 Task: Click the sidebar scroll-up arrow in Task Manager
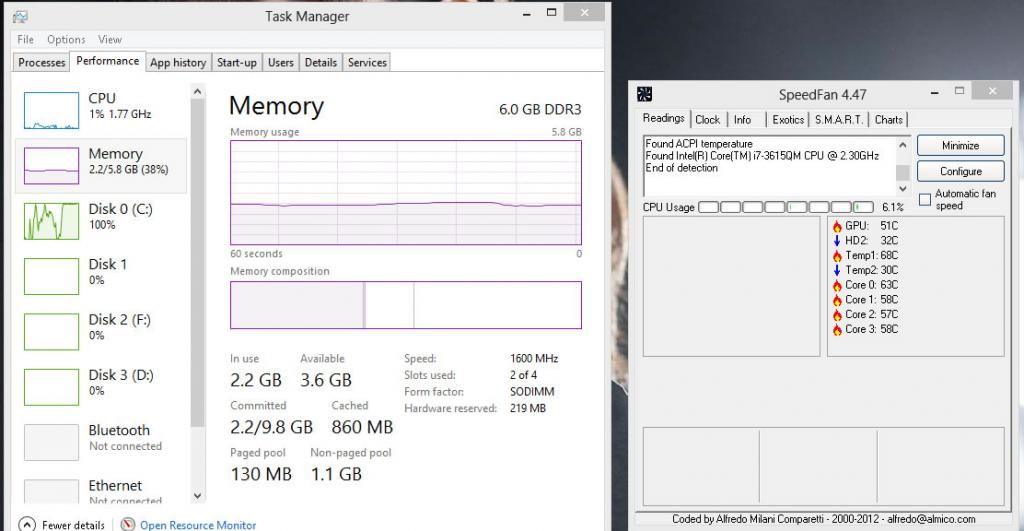[197, 92]
